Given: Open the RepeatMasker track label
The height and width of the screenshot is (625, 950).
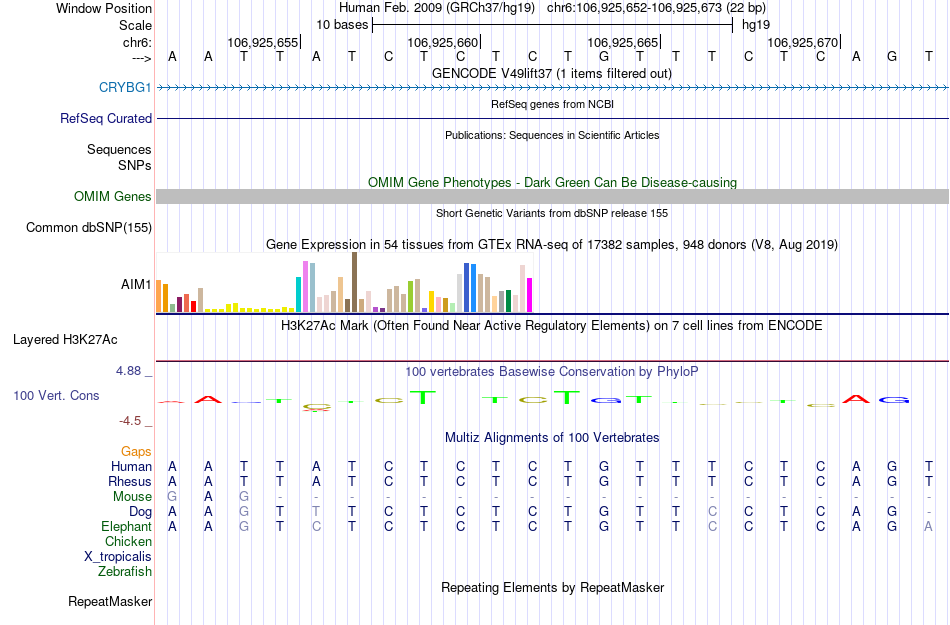Looking at the screenshot, I should [x=110, y=601].
